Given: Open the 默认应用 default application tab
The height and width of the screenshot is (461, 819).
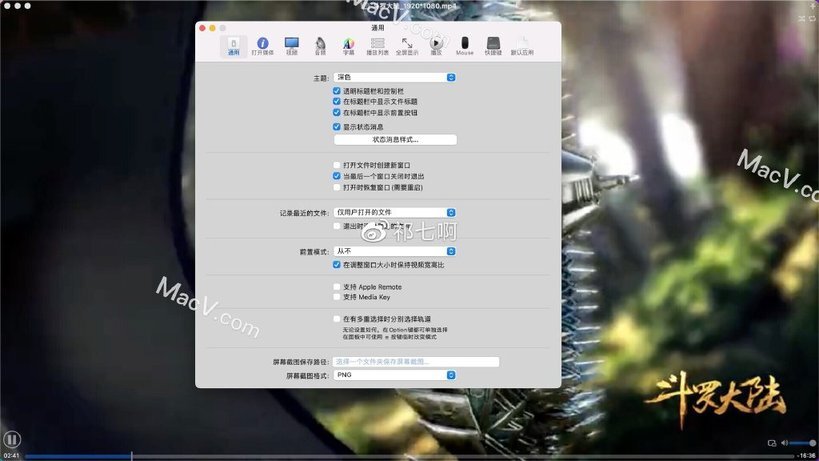Looking at the screenshot, I should pyautogui.click(x=522, y=46).
